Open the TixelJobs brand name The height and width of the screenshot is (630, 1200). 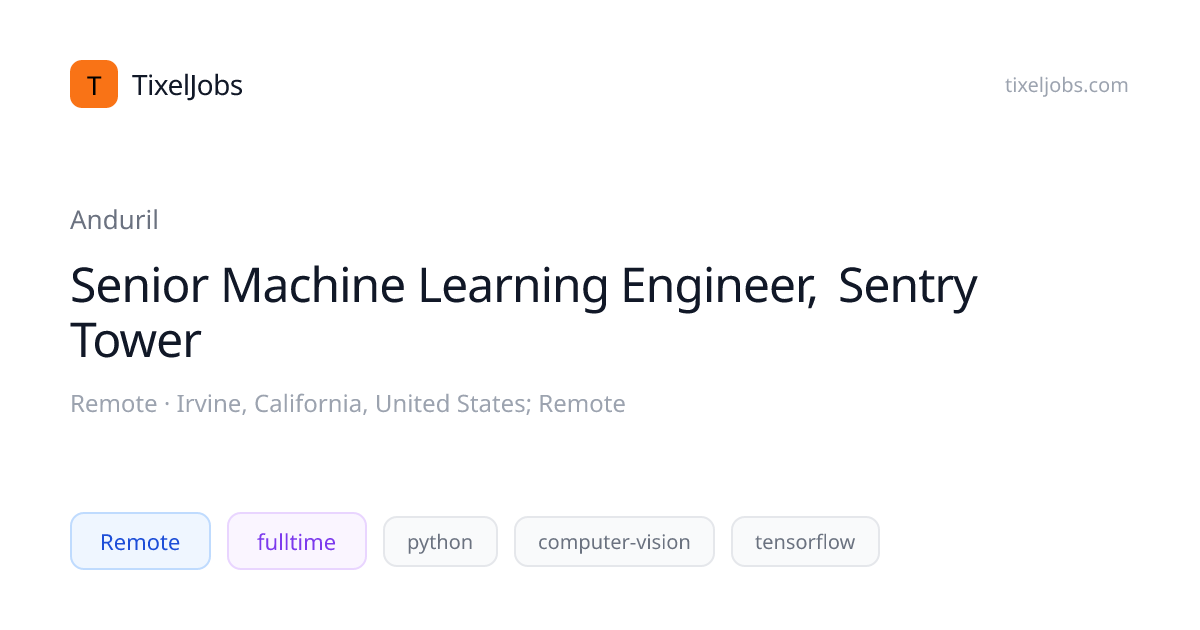[187, 86]
